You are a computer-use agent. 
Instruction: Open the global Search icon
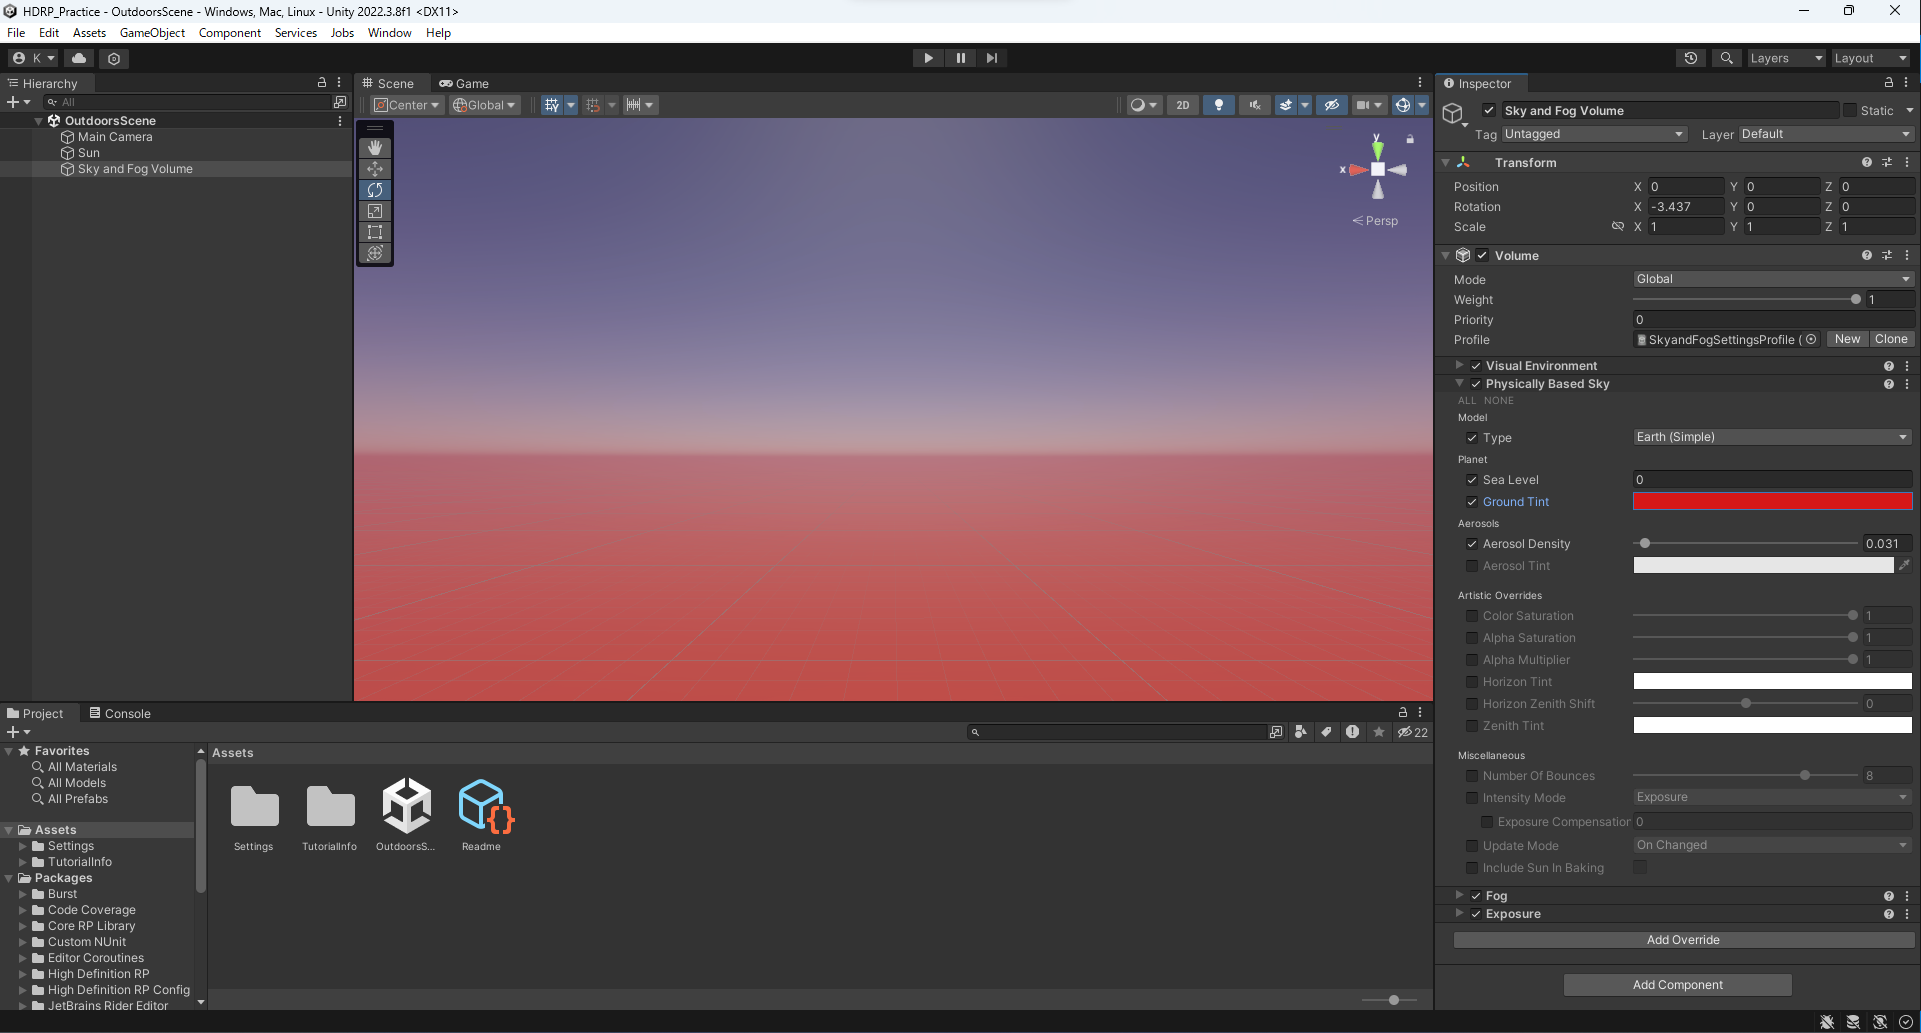pyautogui.click(x=1726, y=58)
